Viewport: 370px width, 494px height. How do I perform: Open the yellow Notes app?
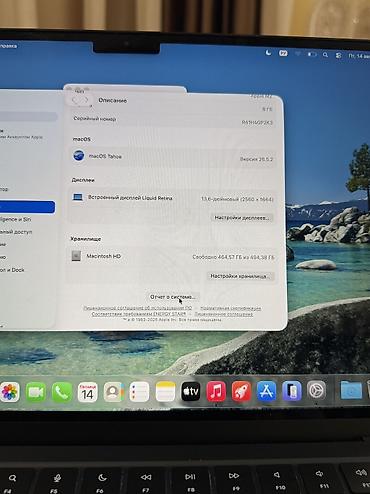(165, 392)
